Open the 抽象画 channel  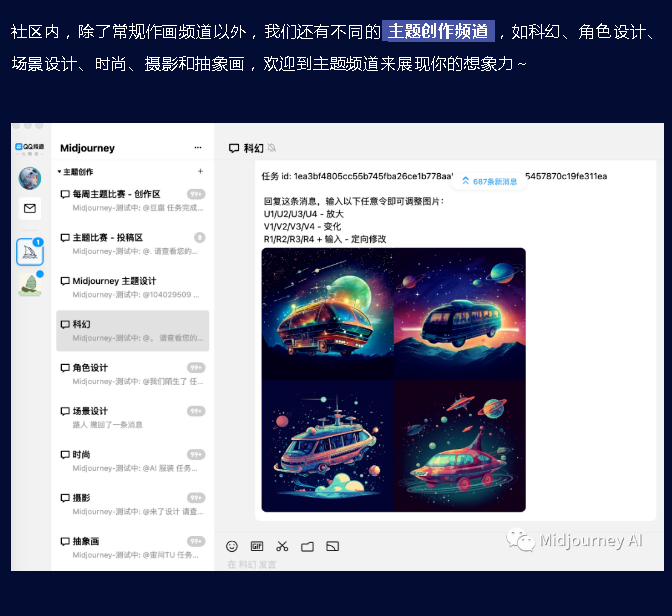132,547
